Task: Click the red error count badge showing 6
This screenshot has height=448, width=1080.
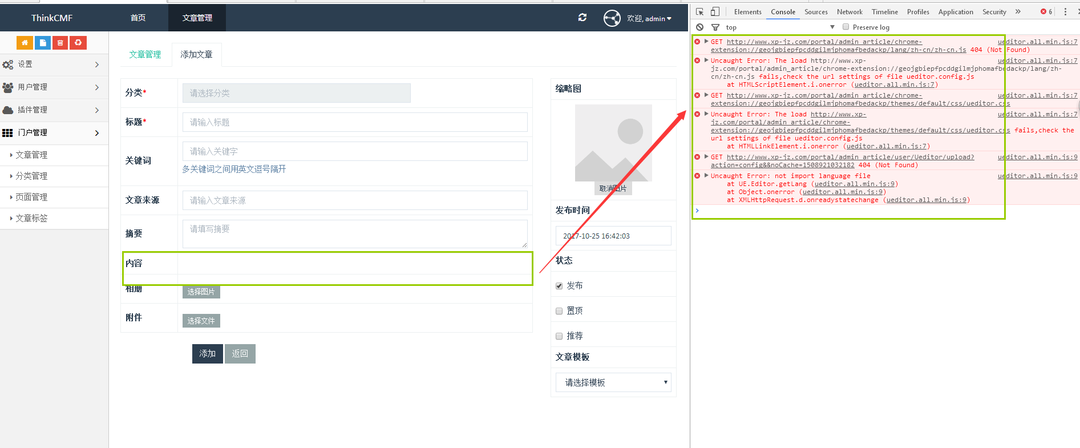Action: click(1046, 12)
